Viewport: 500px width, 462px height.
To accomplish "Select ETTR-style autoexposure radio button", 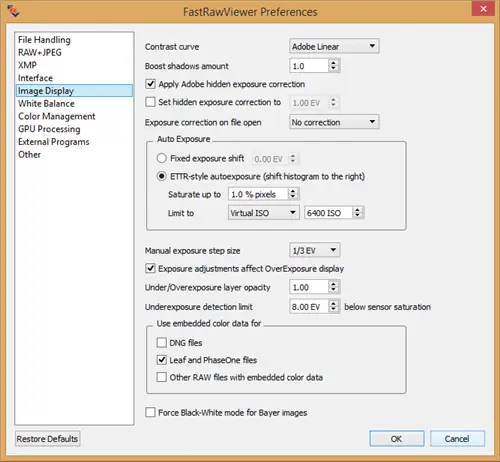I will (162, 176).
